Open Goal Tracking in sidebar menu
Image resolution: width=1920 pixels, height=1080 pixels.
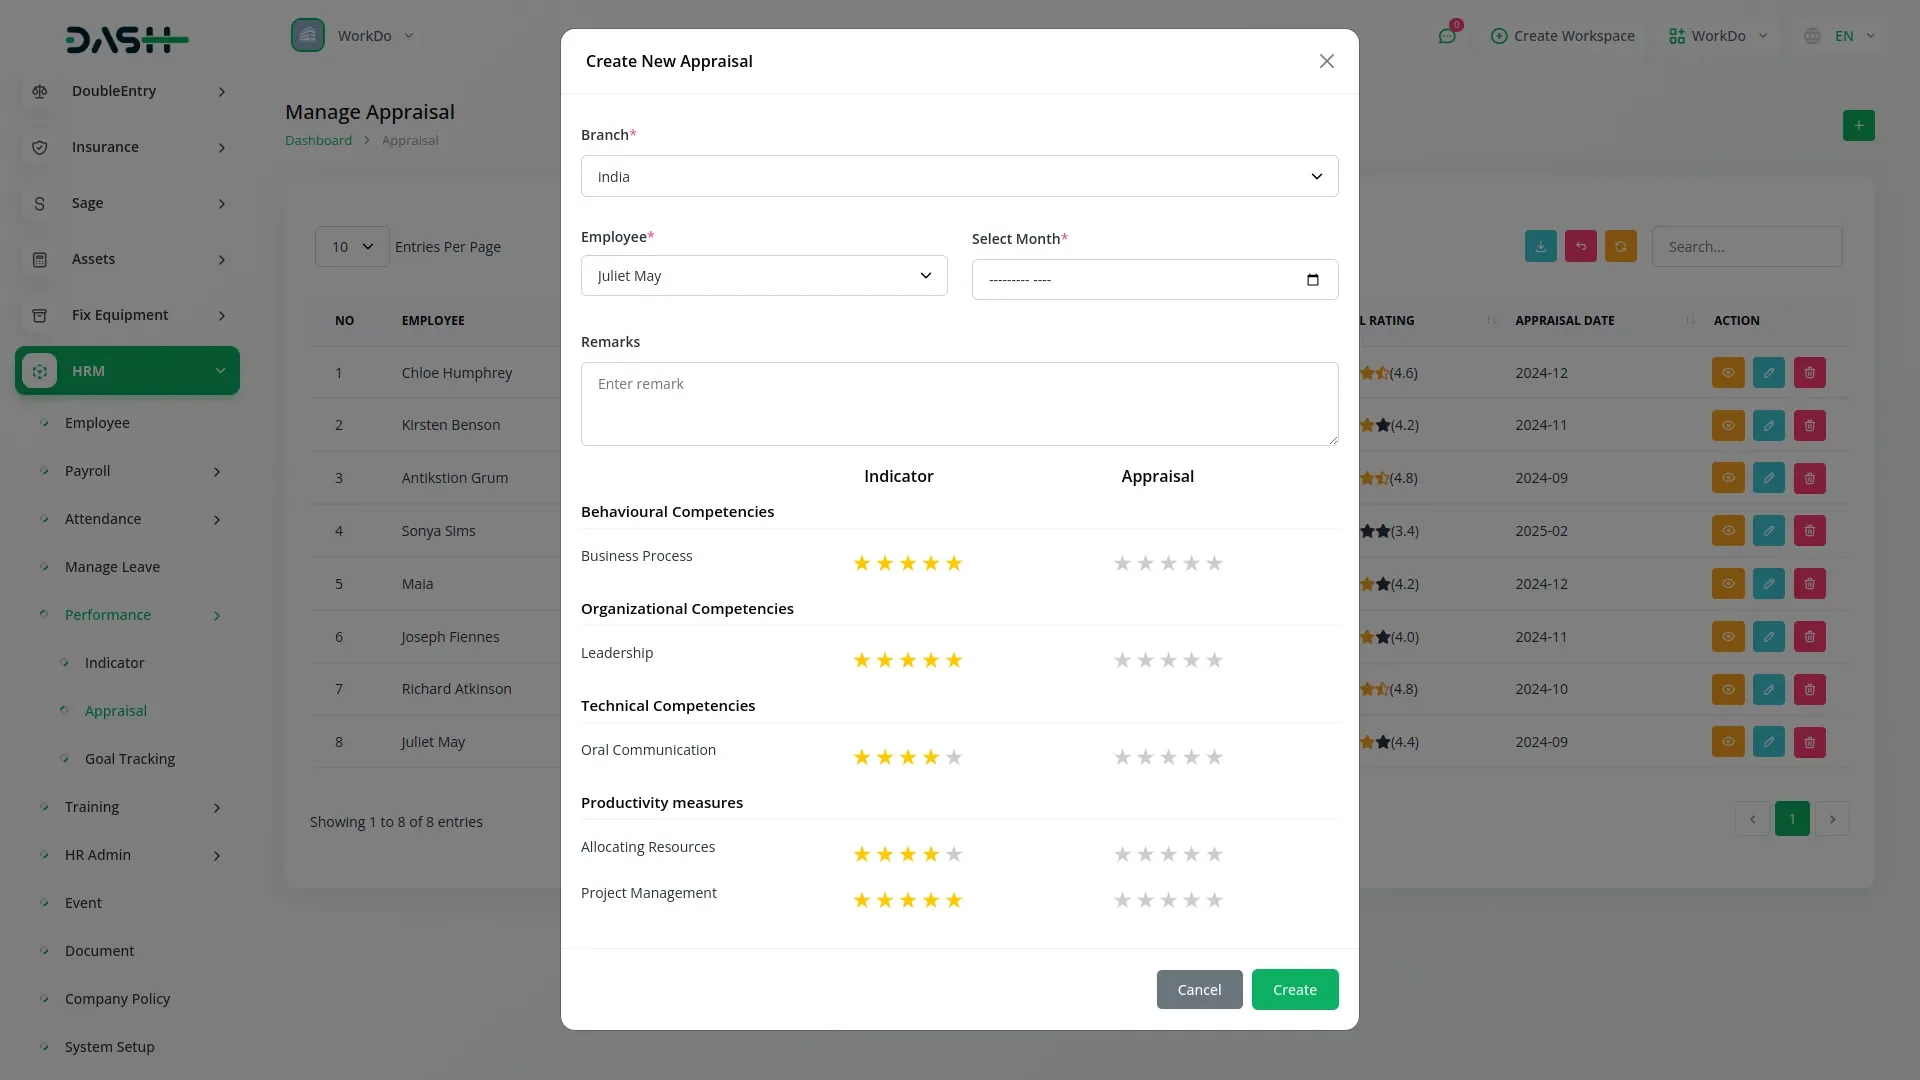[130, 759]
